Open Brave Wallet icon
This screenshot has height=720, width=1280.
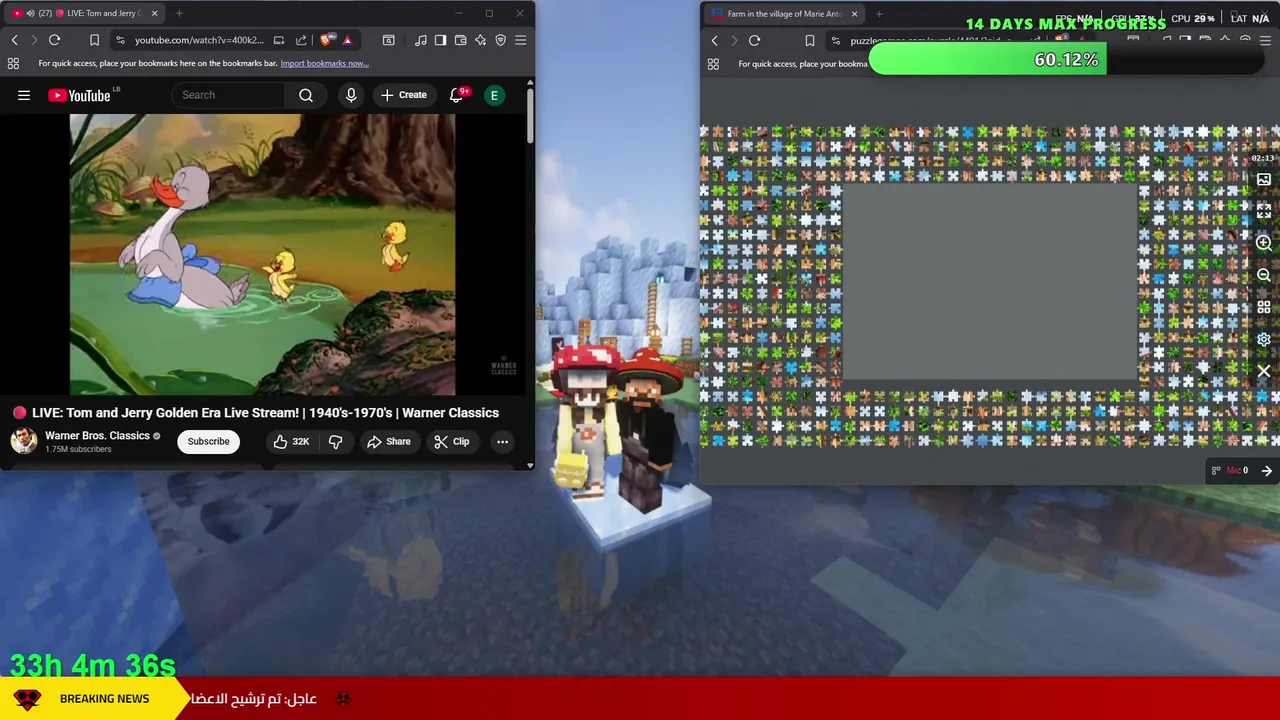coord(461,40)
